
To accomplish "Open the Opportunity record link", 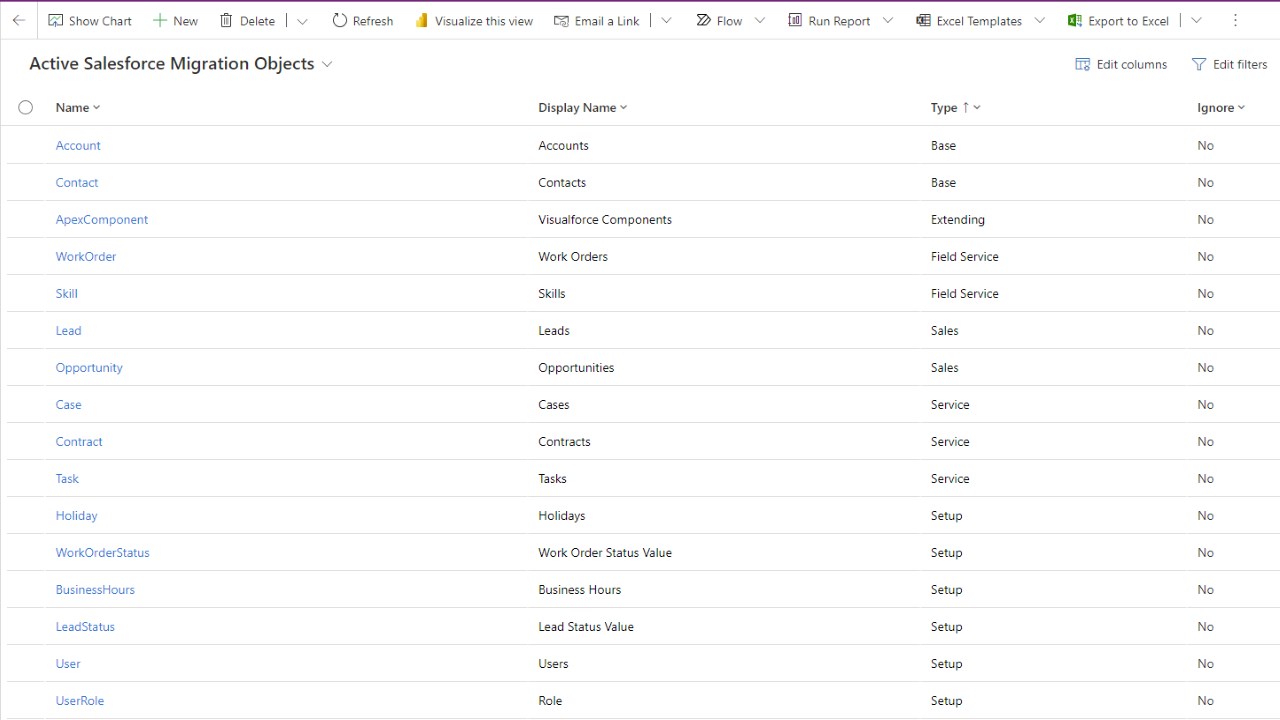I will (x=89, y=367).
